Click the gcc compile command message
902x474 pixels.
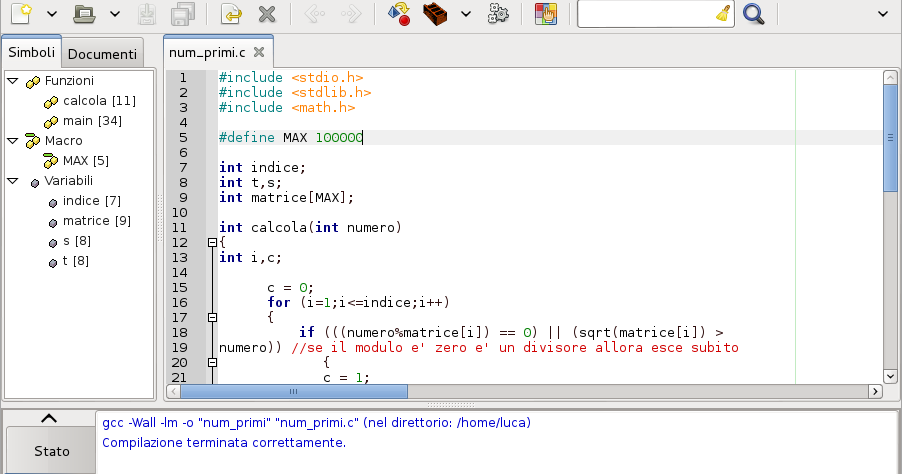coord(316,423)
